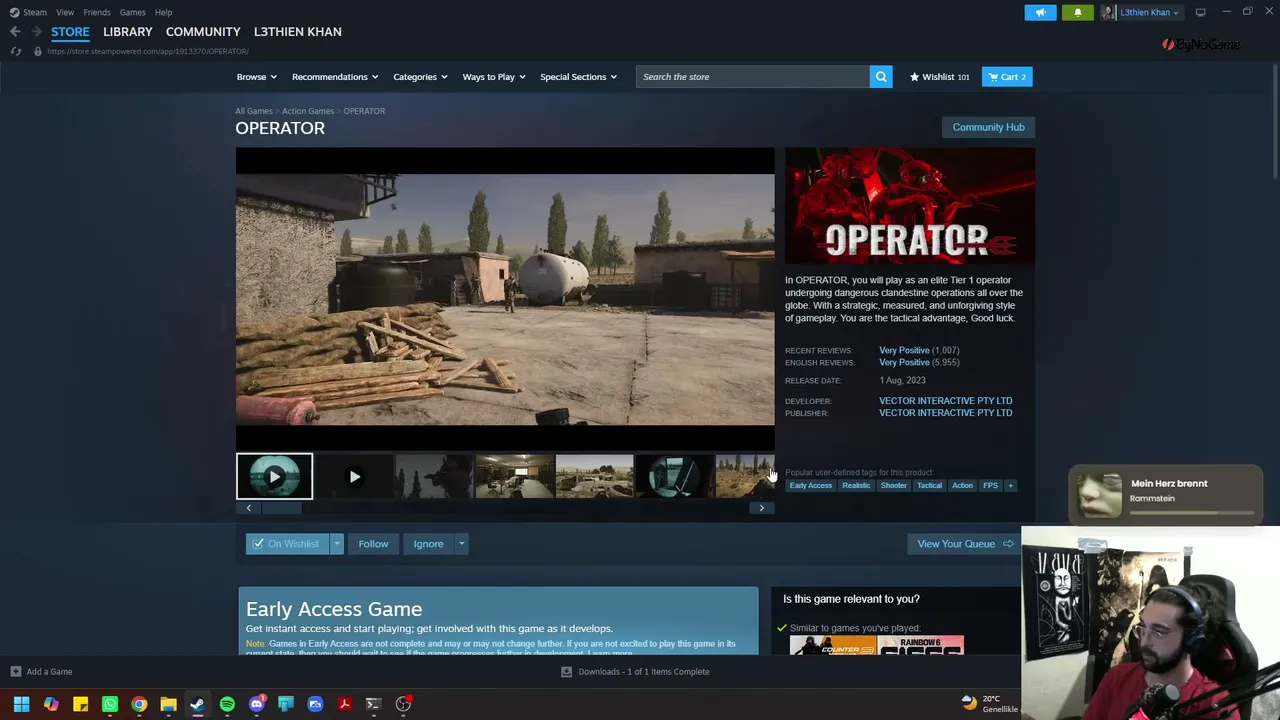
Task: Switch to the LIBRARY tab
Action: tap(128, 32)
